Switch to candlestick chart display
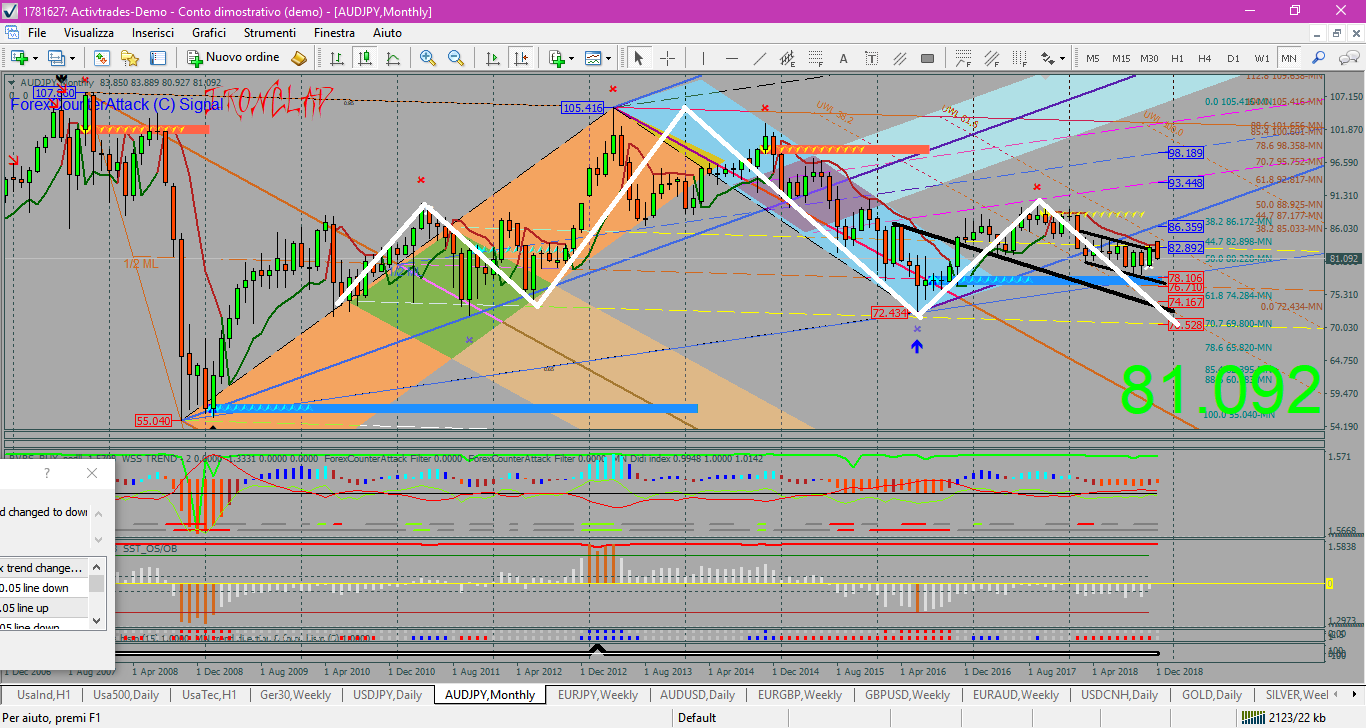This screenshot has height=728, width=1366. [365, 58]
